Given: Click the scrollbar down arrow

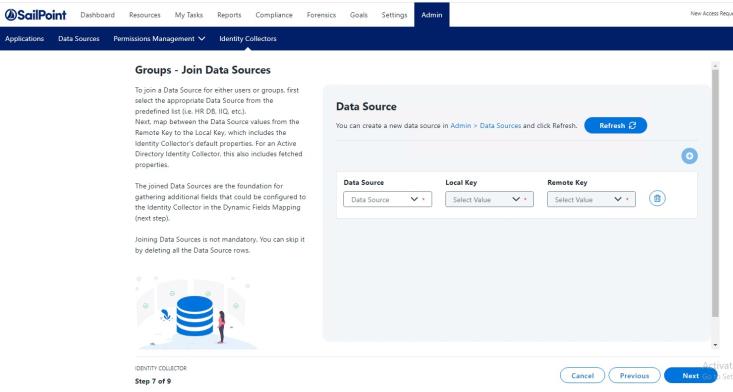Looking at the screenshot, I should pyautogui.click(x=715, y=345).
